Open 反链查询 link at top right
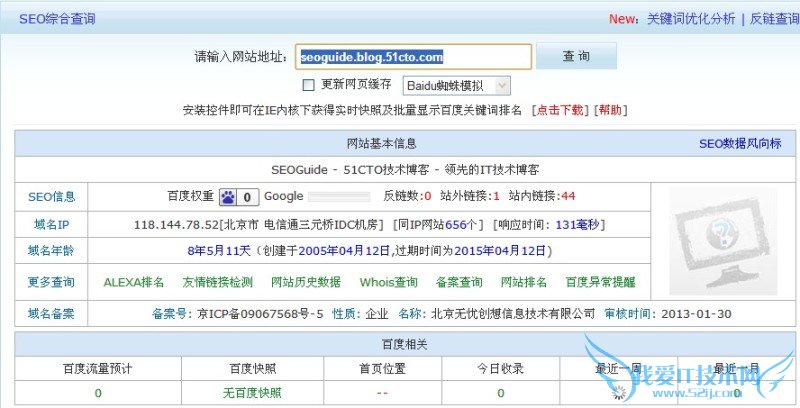The width and height of the screenshot is (800, 408). pos(774,19)
